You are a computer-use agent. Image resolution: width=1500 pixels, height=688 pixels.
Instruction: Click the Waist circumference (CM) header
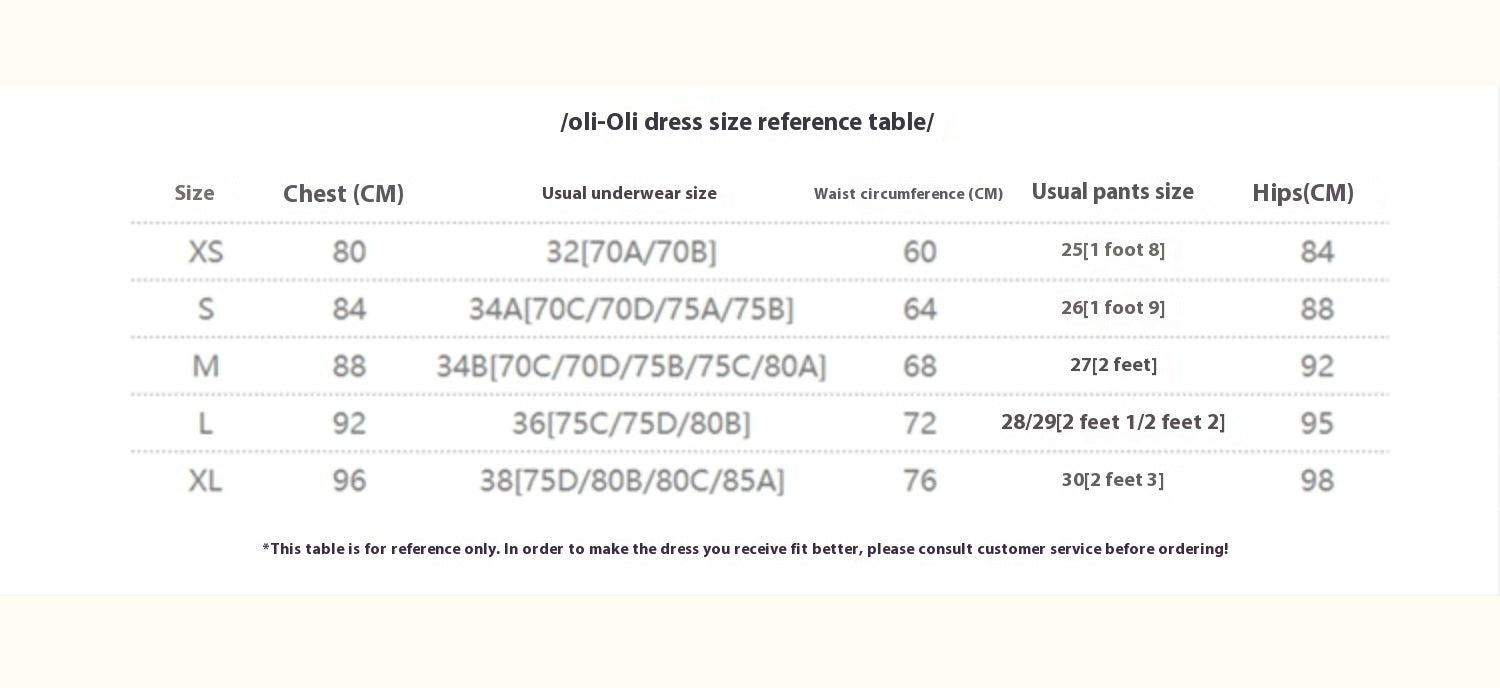[908, 194]
